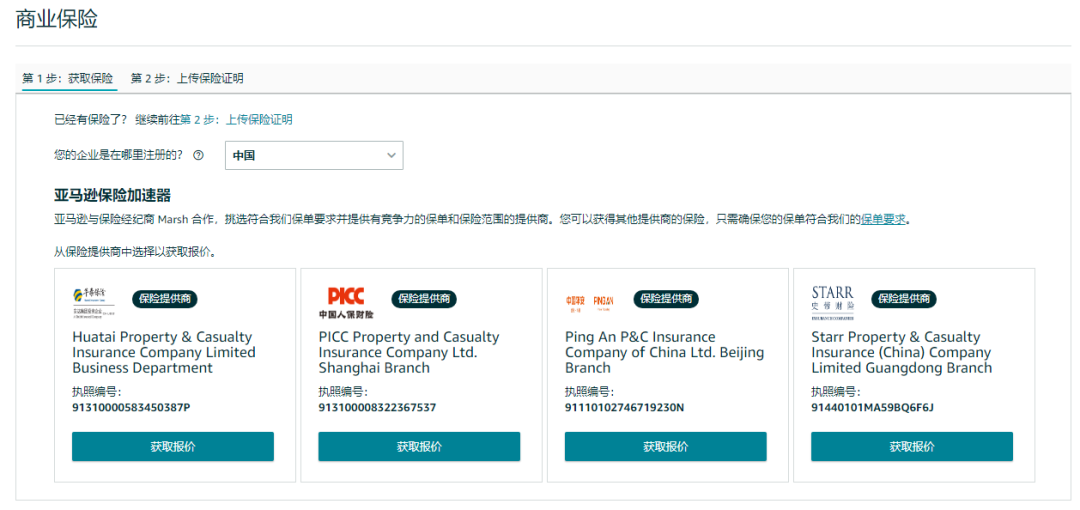The height and width of the screenshot is (510, 1080).
Task: Click license number 91440101MA59BQ6F6J
Action: (873, 407)
